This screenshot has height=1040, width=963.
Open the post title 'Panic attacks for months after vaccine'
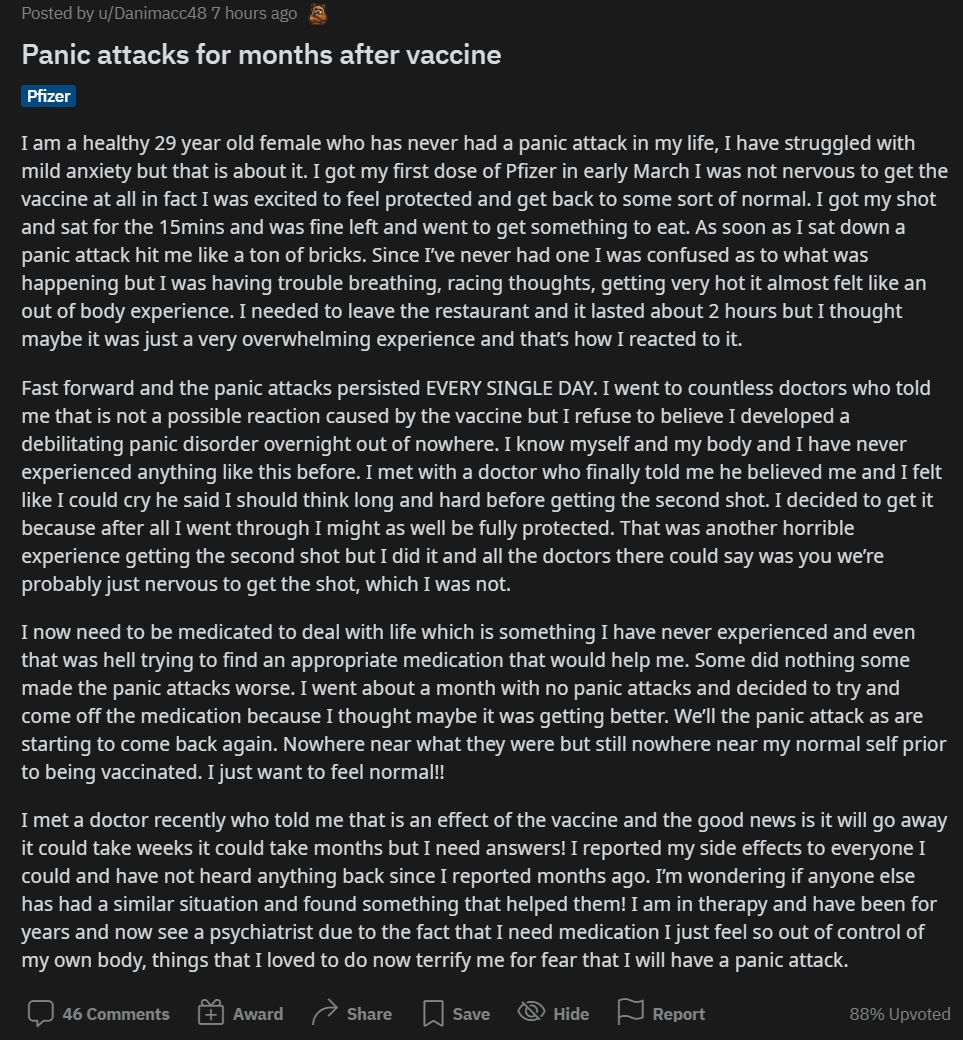coord(261,54)
